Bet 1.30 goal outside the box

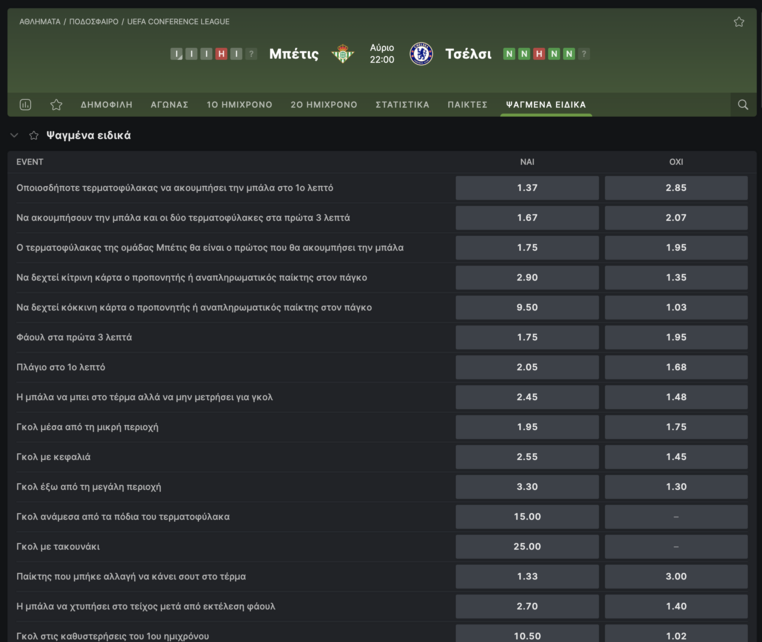point(676,486)
